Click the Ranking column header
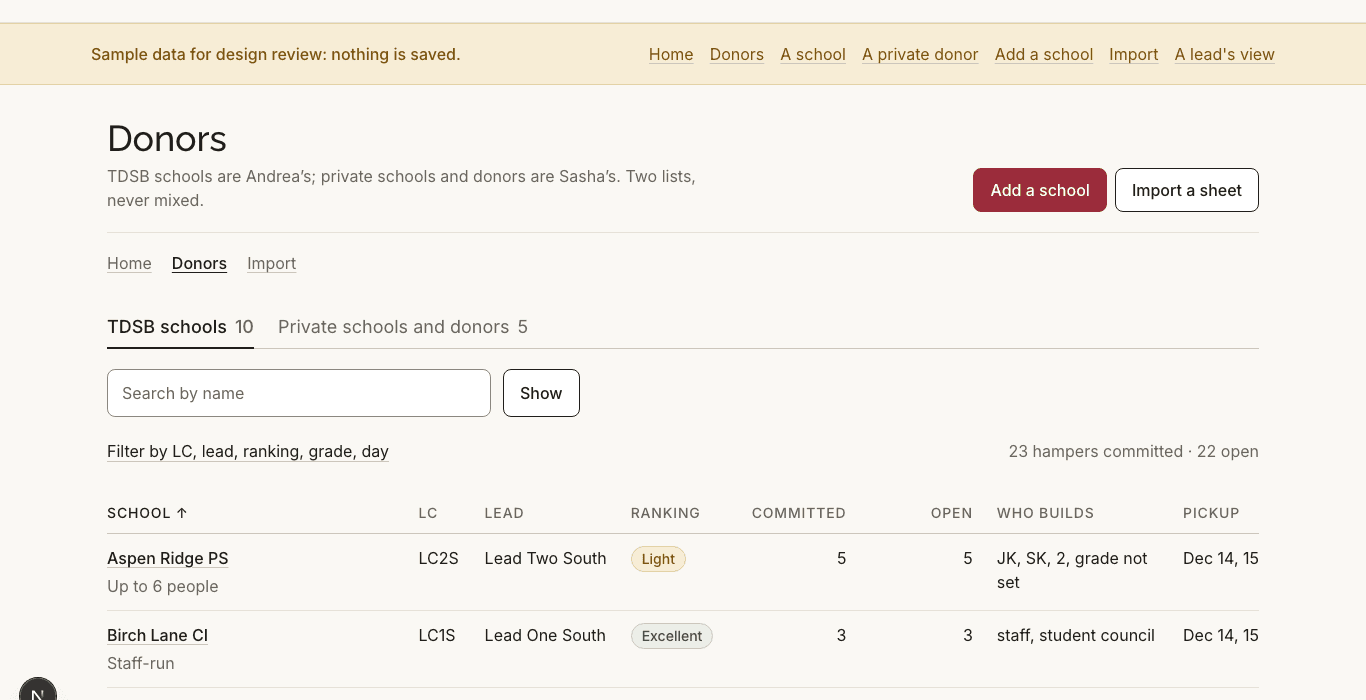 point(665,513)
